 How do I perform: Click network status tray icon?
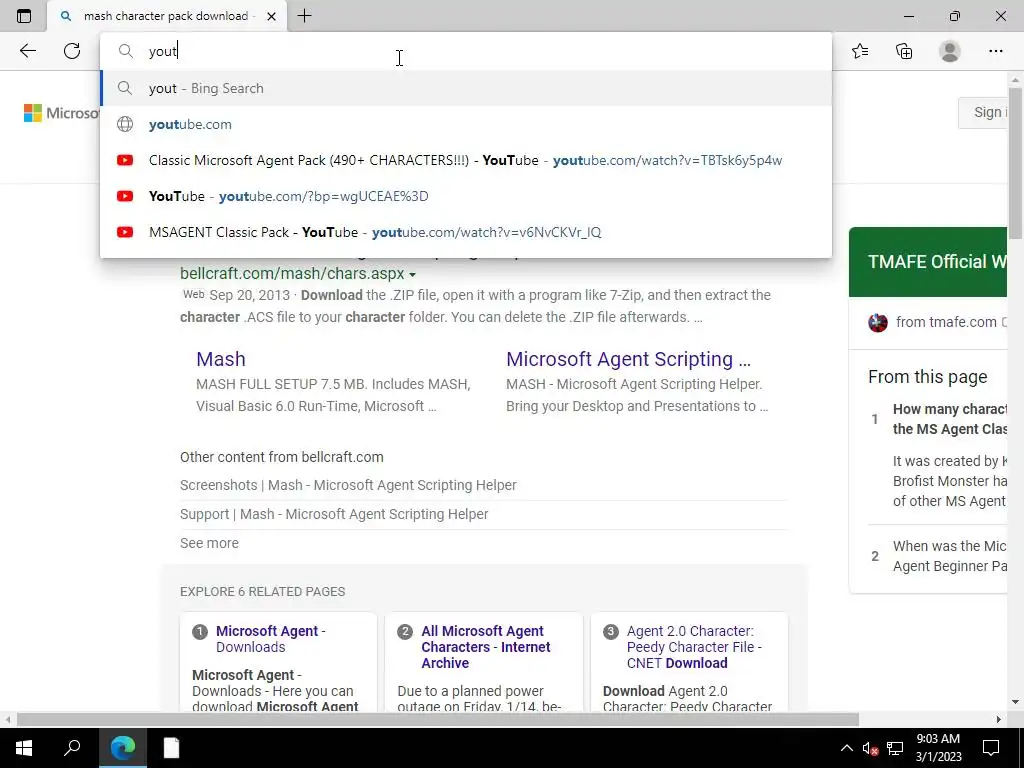pyautogui.click(x=895, y=748)
